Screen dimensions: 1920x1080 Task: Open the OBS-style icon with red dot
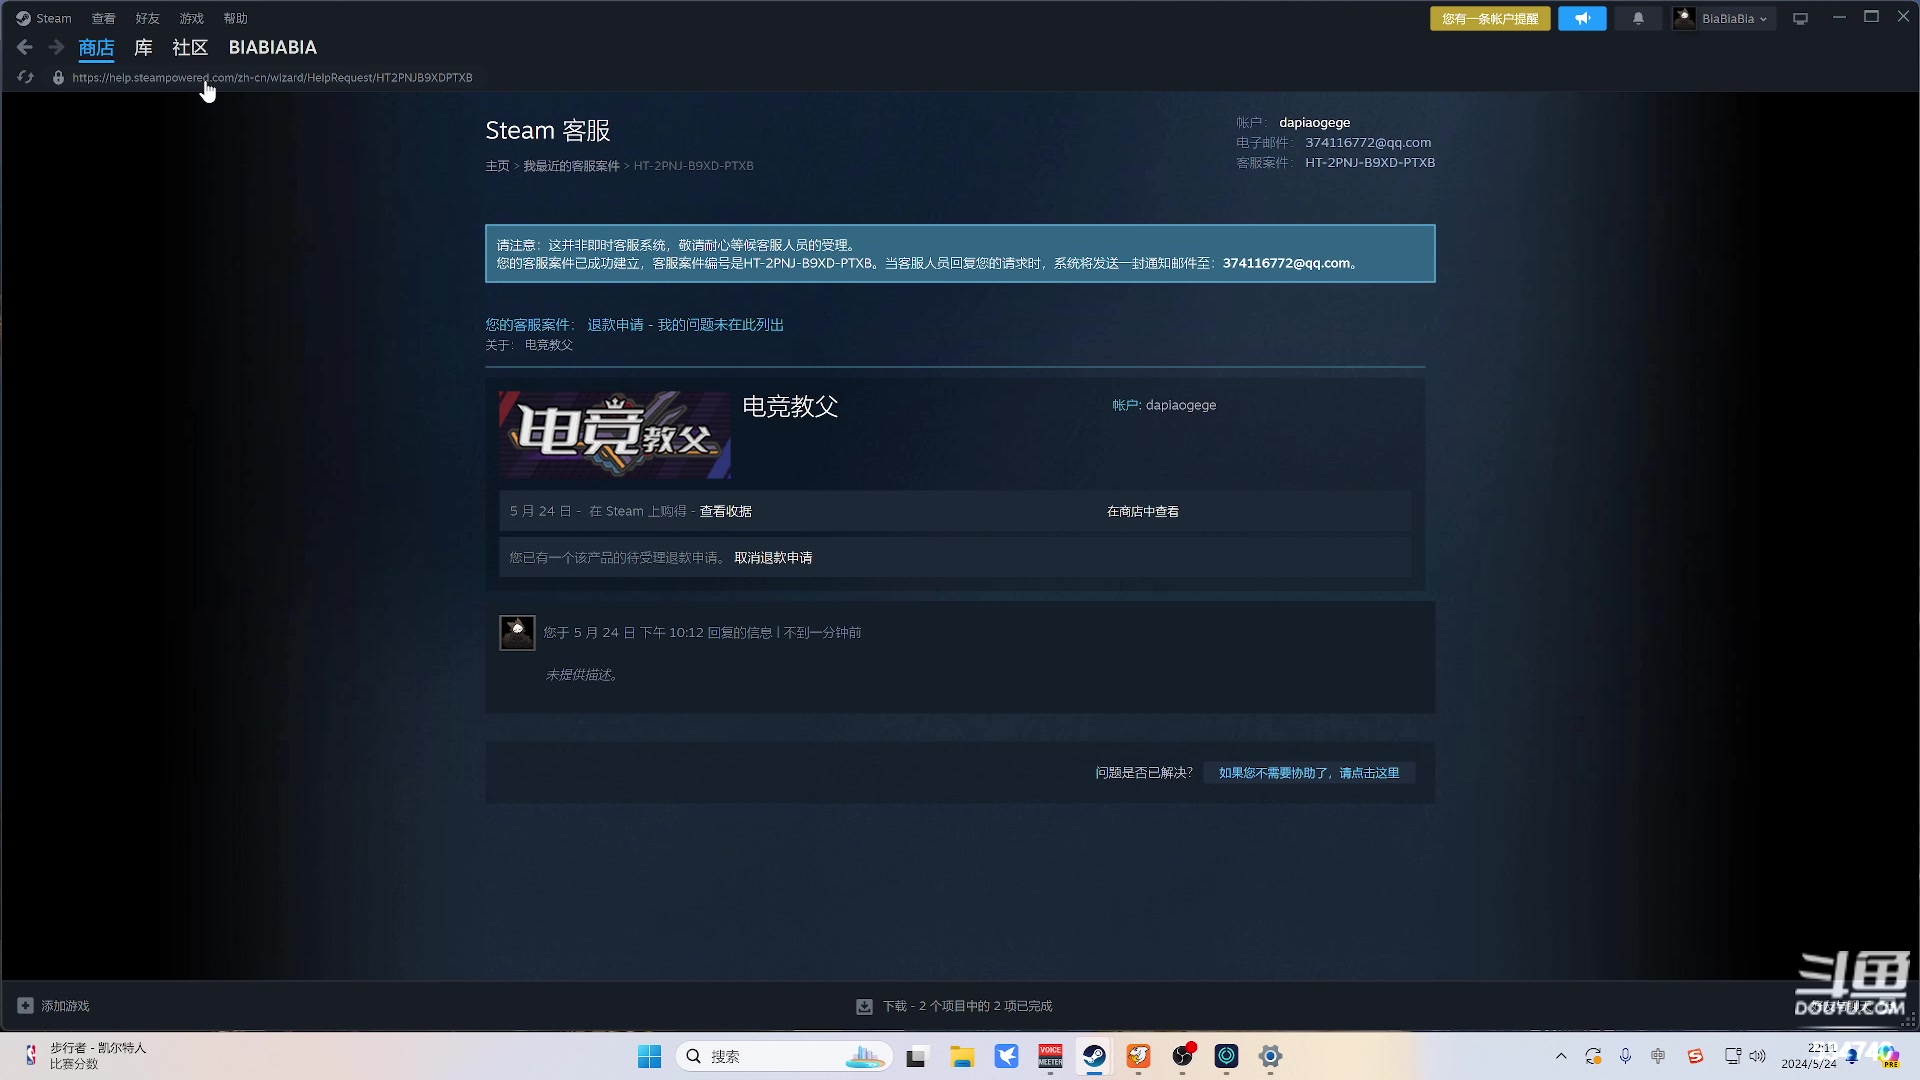1183,1056
